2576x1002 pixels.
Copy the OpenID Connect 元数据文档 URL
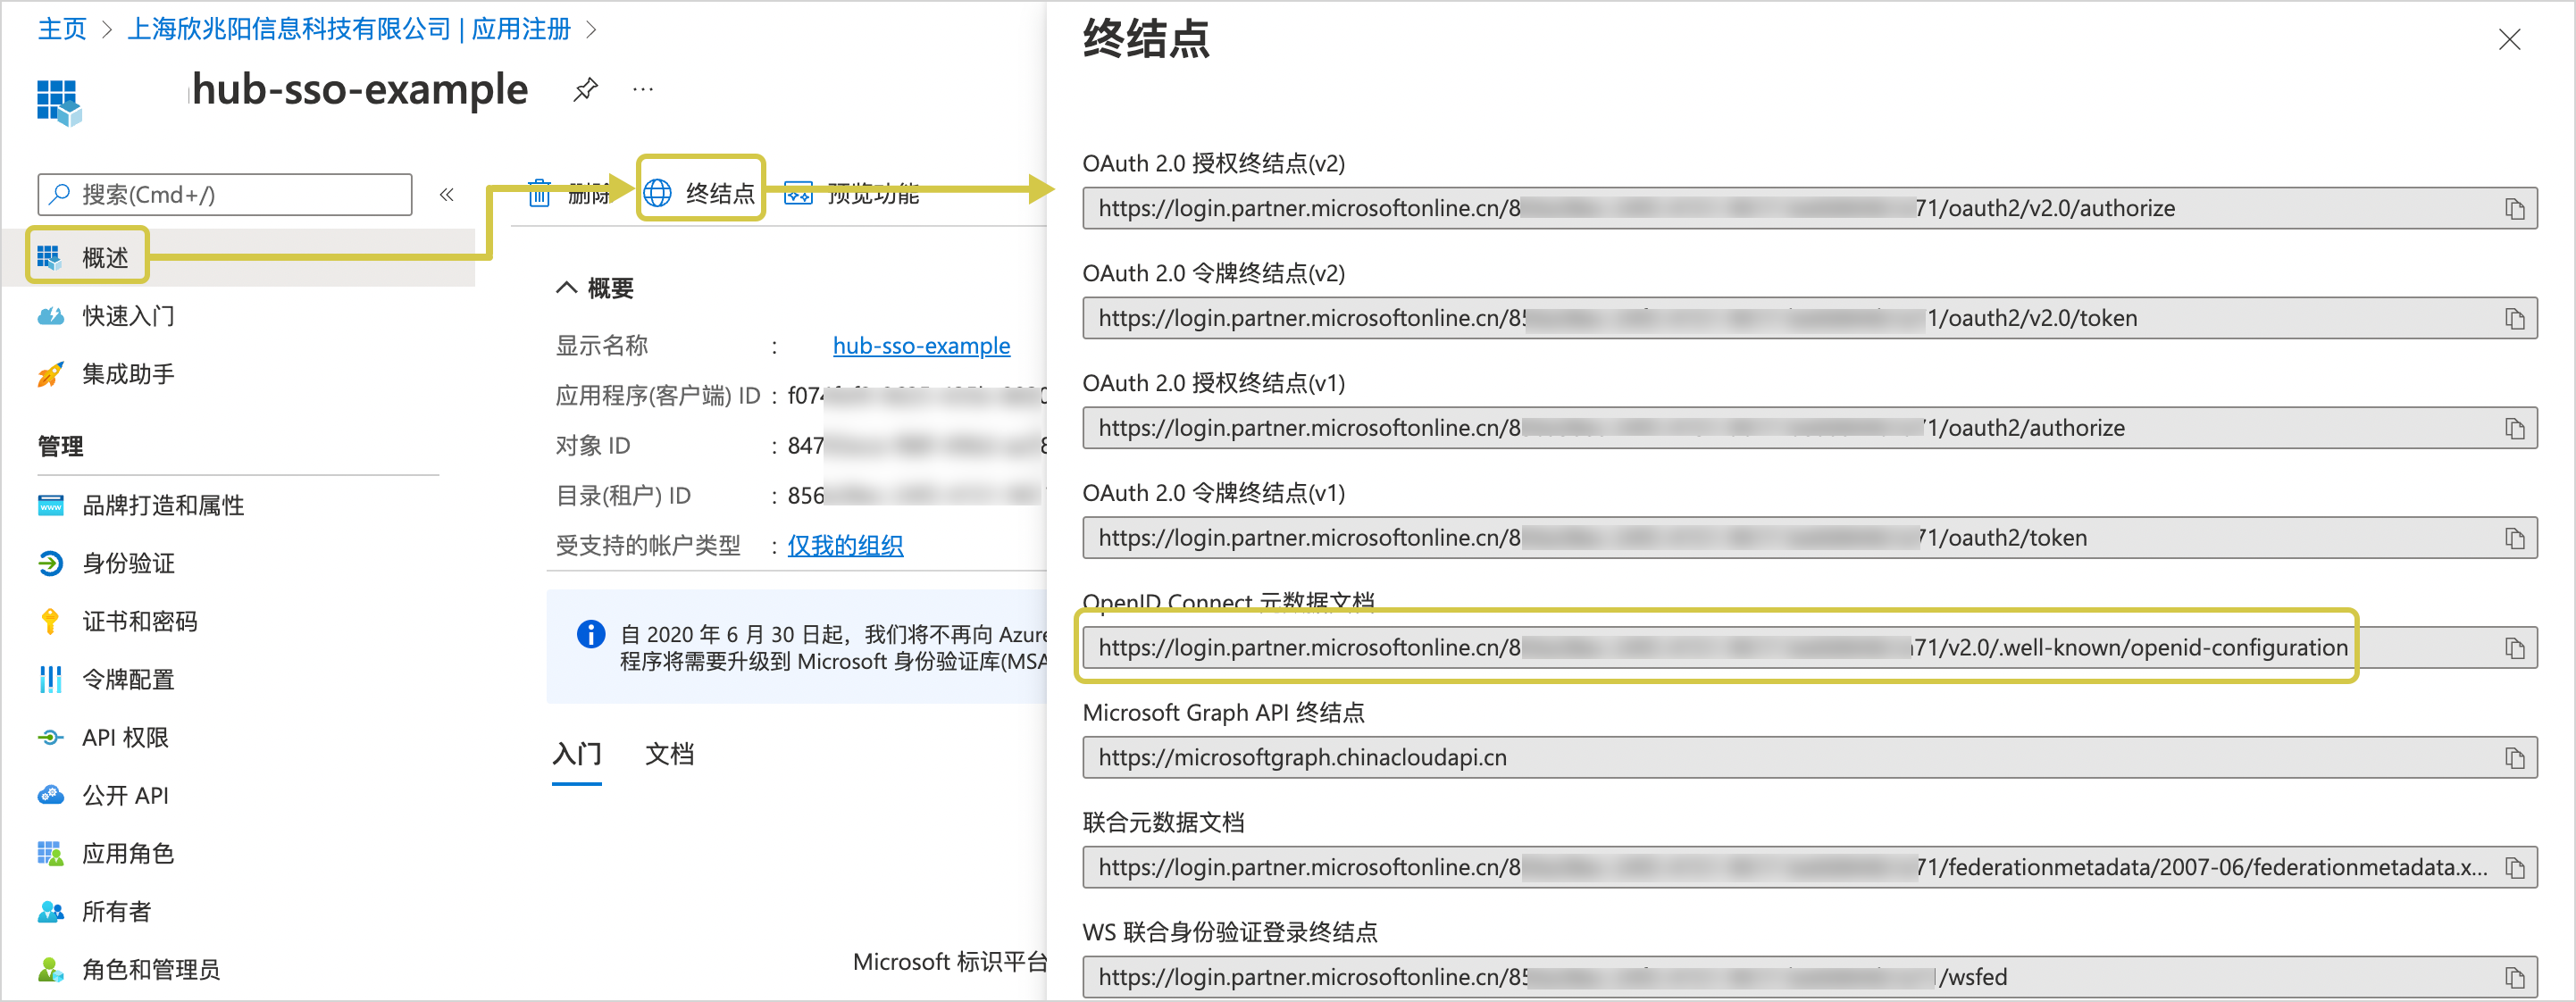[x=2514, y=649]
